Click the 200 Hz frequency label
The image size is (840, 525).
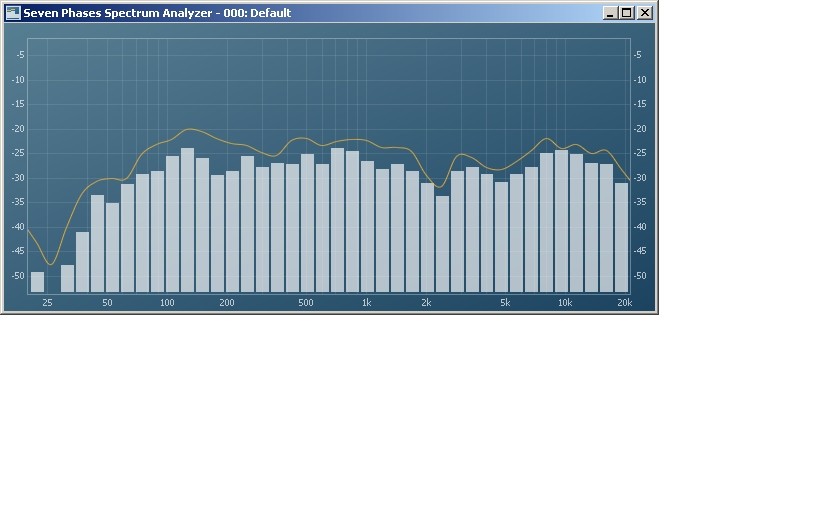coord(227,303)
